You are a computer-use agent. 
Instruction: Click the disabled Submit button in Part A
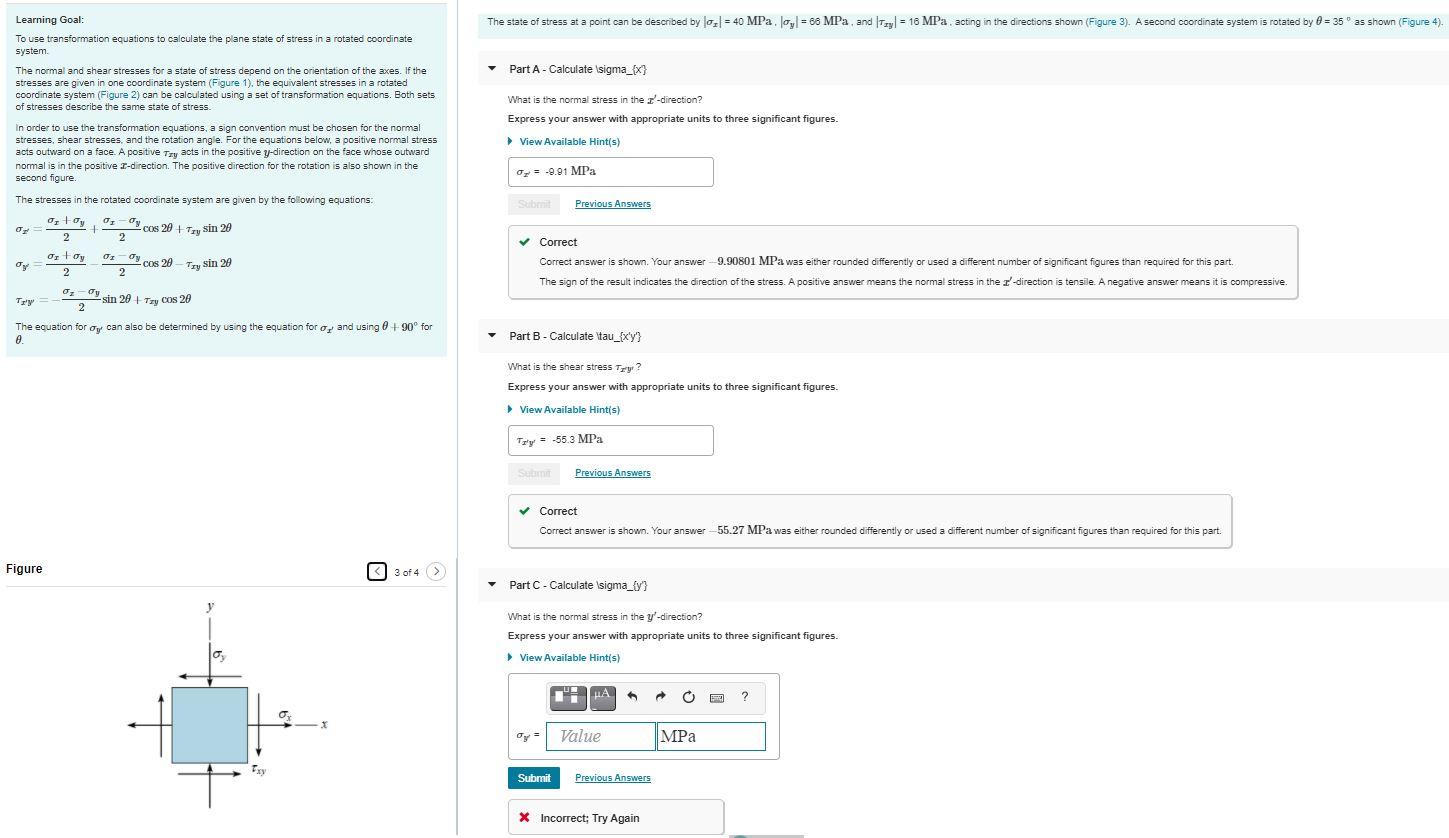pyautogui.click(x=534, y=204)
